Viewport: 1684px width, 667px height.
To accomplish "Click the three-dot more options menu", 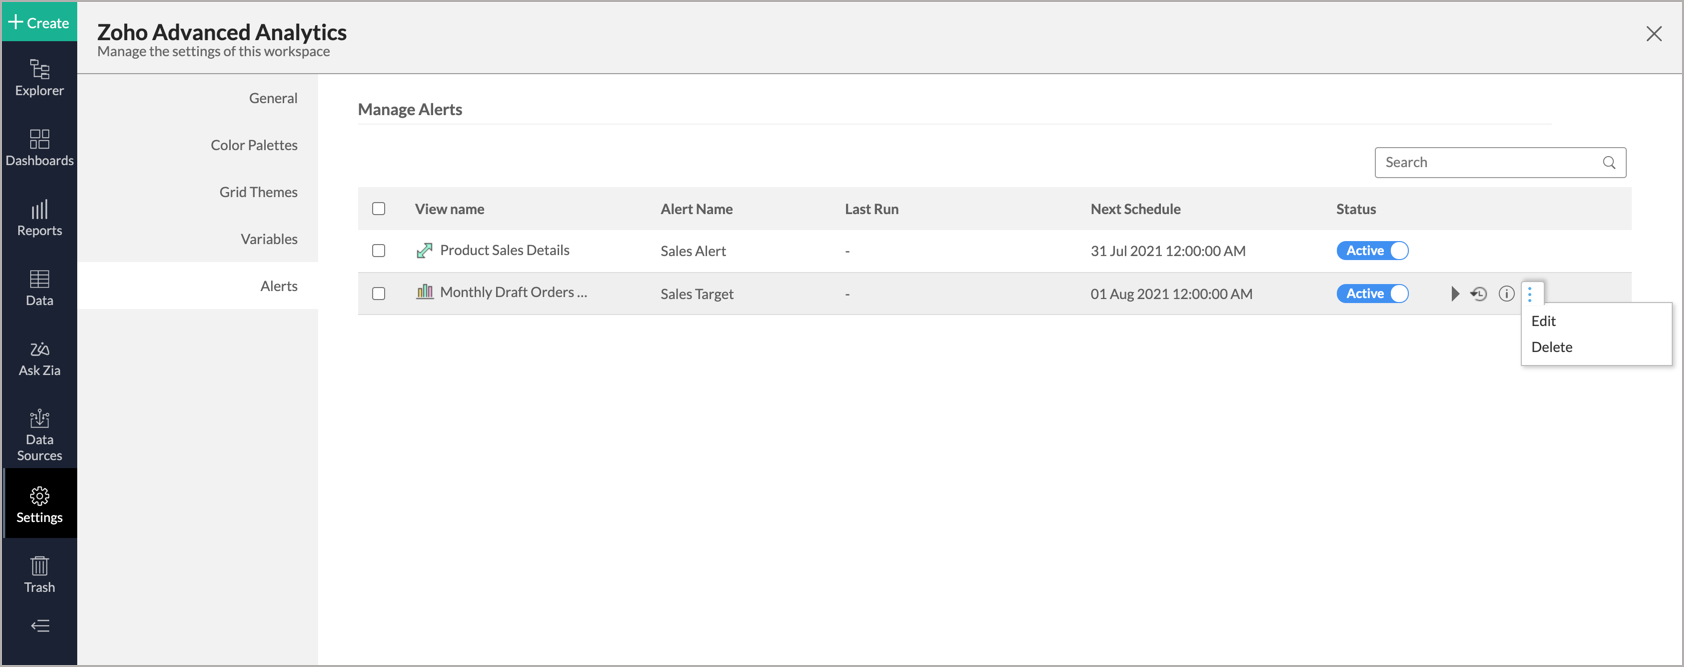I will (x=1530, y=294).
